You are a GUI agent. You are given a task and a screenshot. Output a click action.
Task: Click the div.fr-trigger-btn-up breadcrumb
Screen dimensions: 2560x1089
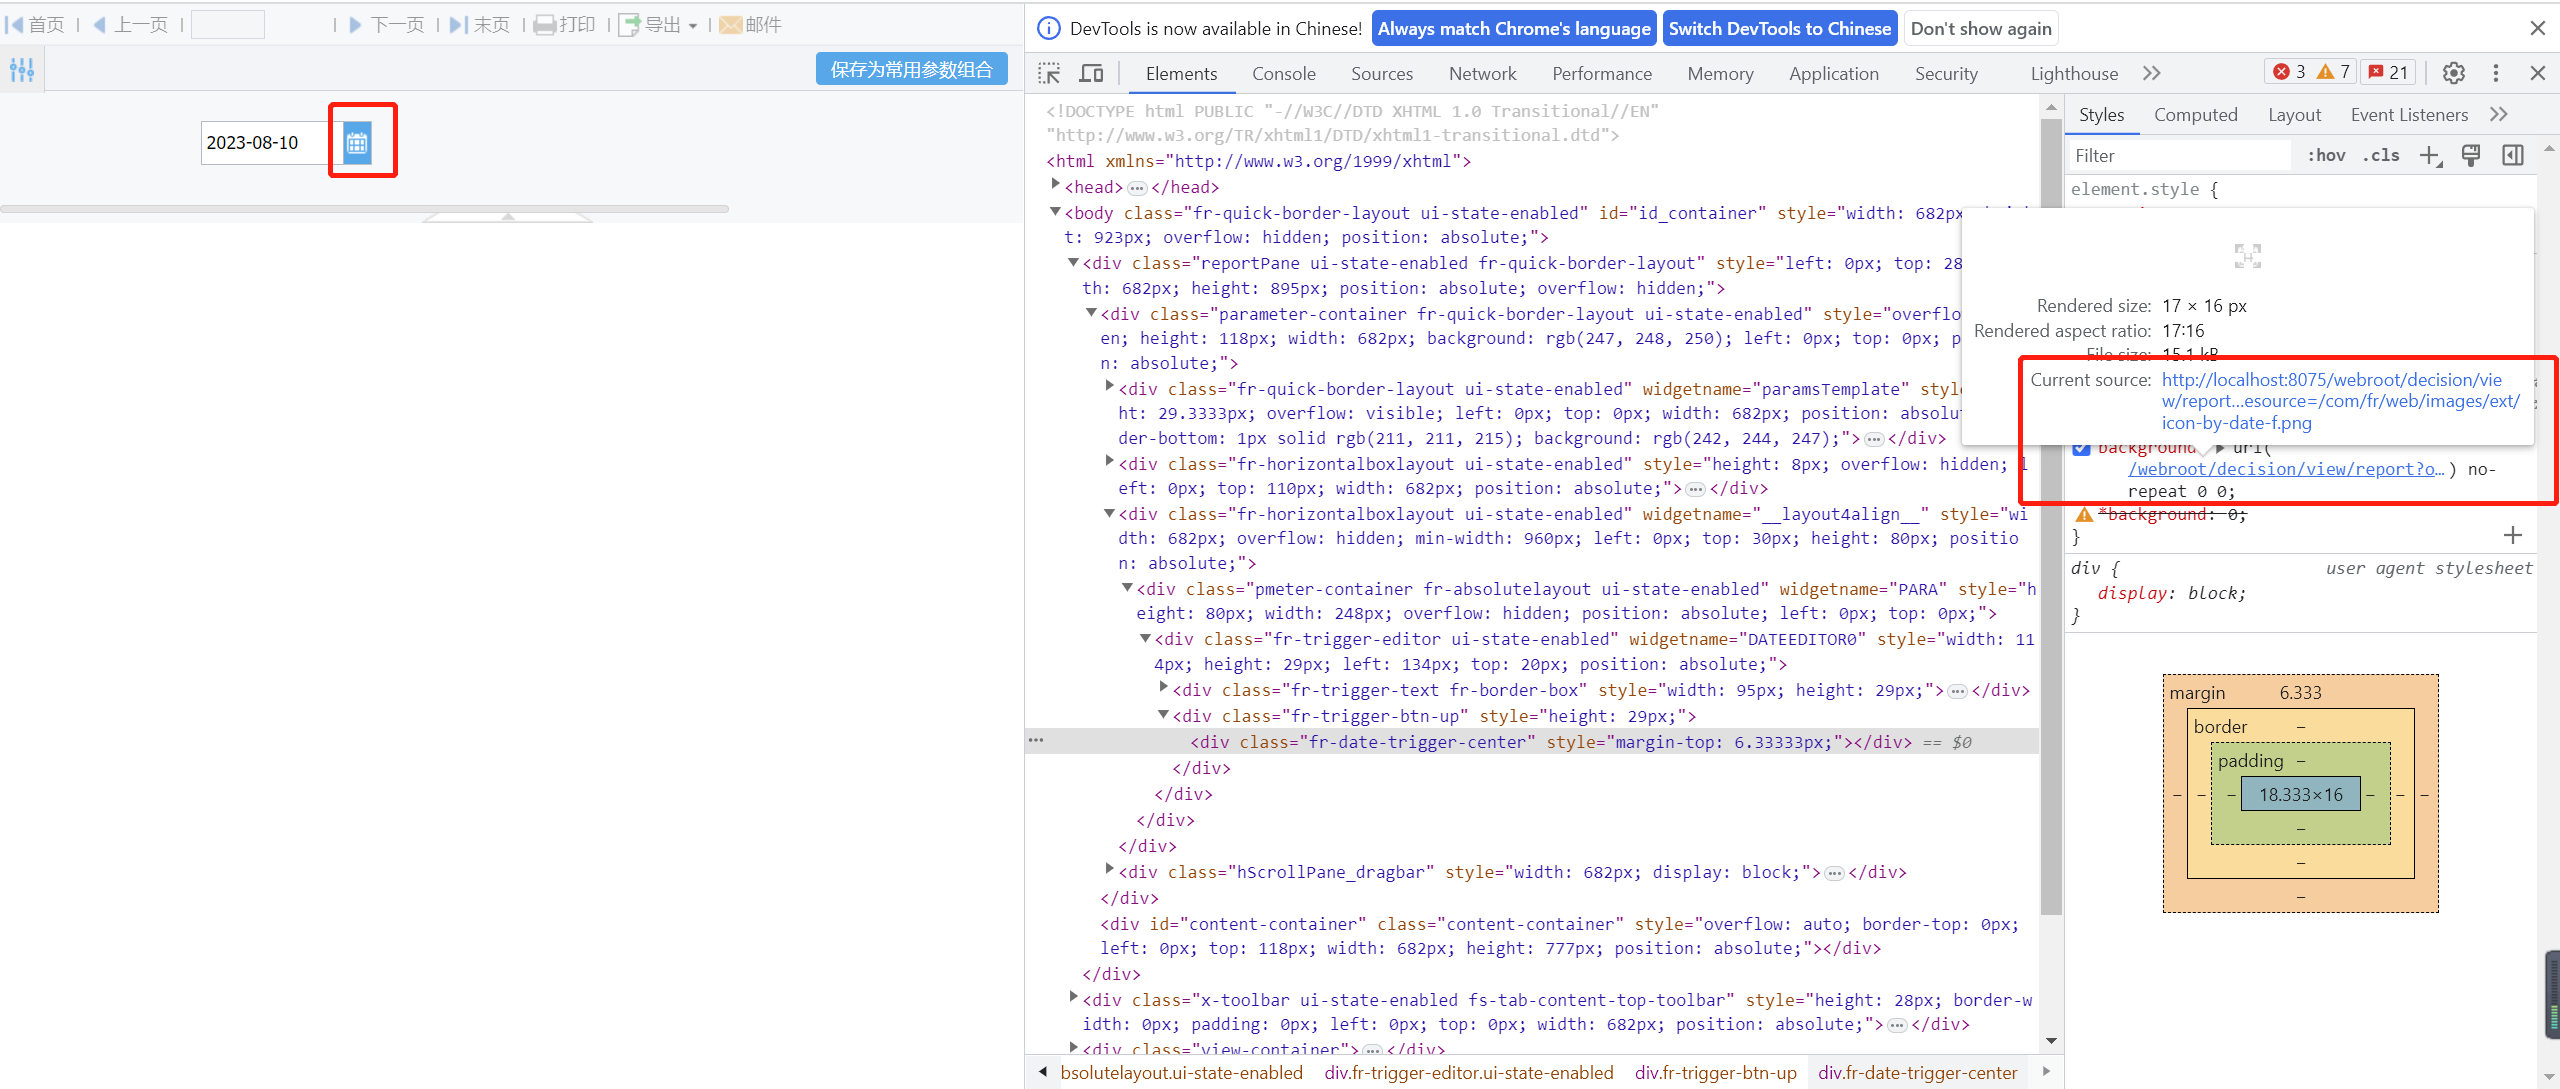coord(1716,1073)
